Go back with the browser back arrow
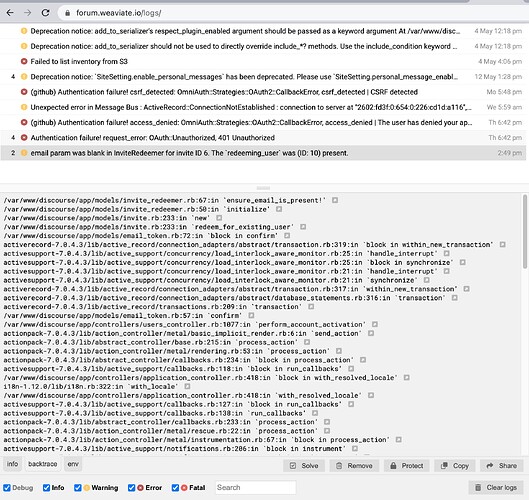Viewport: 529px width, 500px height. pyautogui.click(x=10, y=13)
